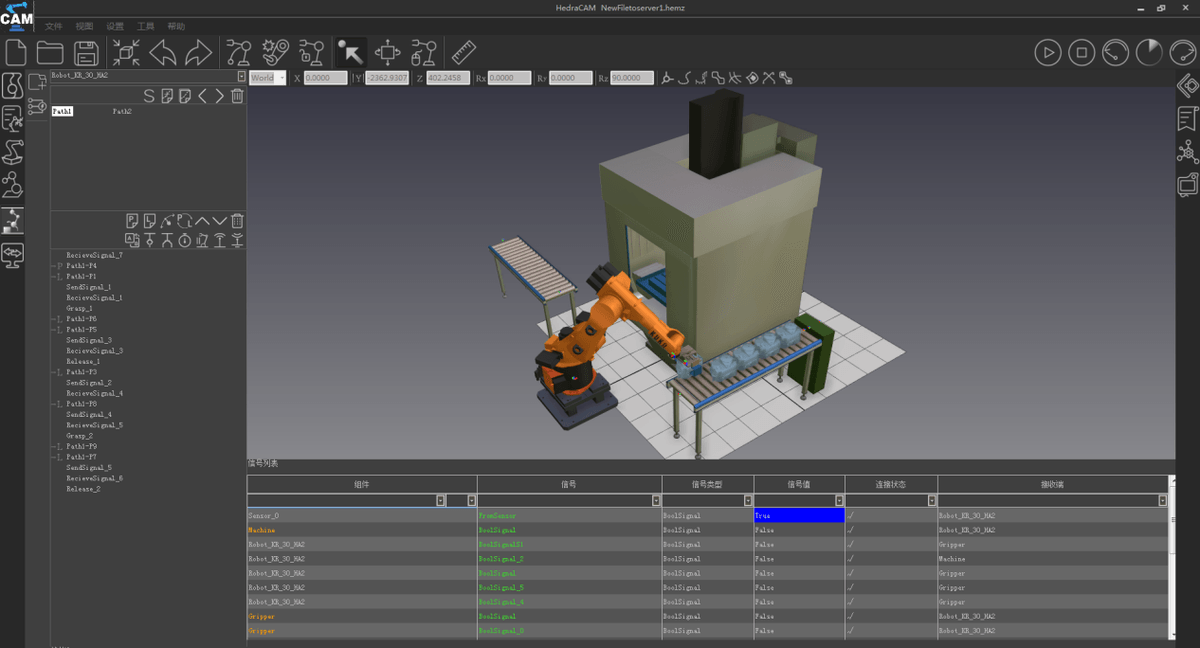Select Path2 in the path list
The image size is (1200, 648).
click(122, 112)
